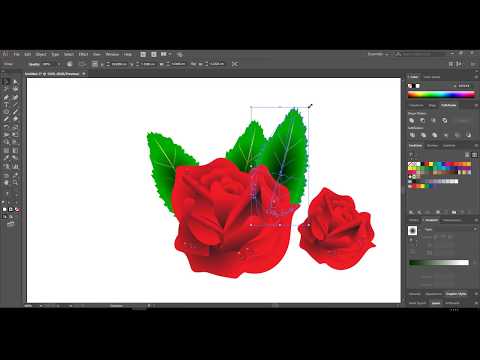Image resolution: width=480 pixels, height=360 pixels.
Task: Open the gradient Type dropdown
Action: pos(450,229)
